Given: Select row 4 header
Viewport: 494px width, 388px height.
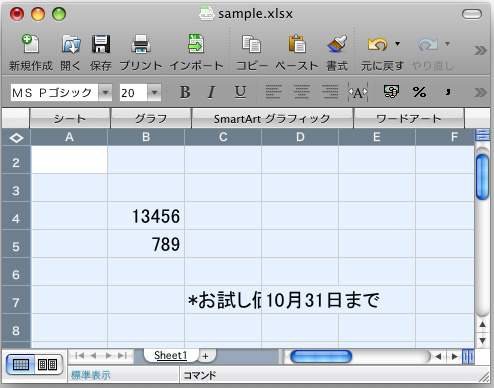Looking at the screenshot, I should coord(16,216).
